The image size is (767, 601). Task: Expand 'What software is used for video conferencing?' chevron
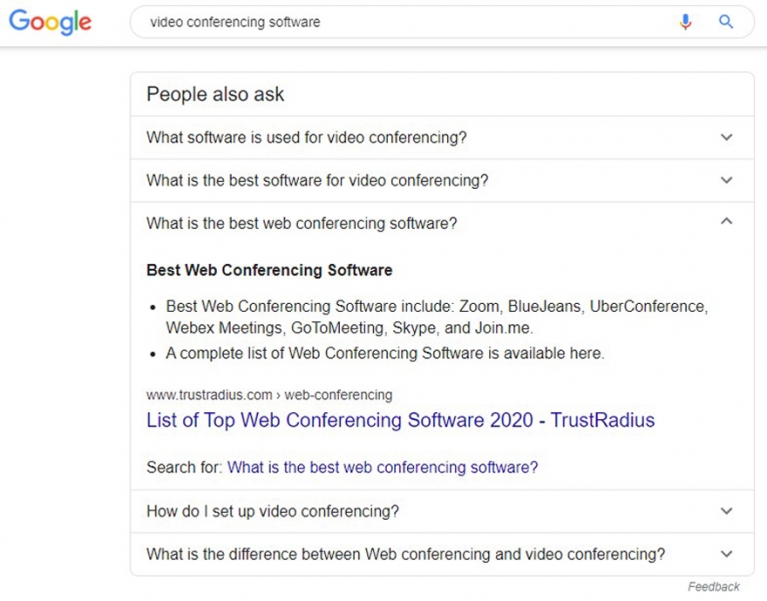727,137
